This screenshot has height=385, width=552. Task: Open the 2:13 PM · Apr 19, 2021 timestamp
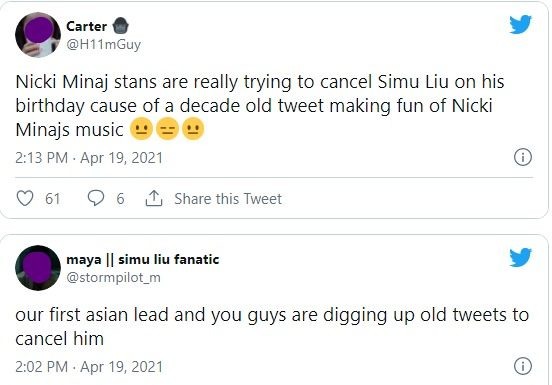point(89,158)
